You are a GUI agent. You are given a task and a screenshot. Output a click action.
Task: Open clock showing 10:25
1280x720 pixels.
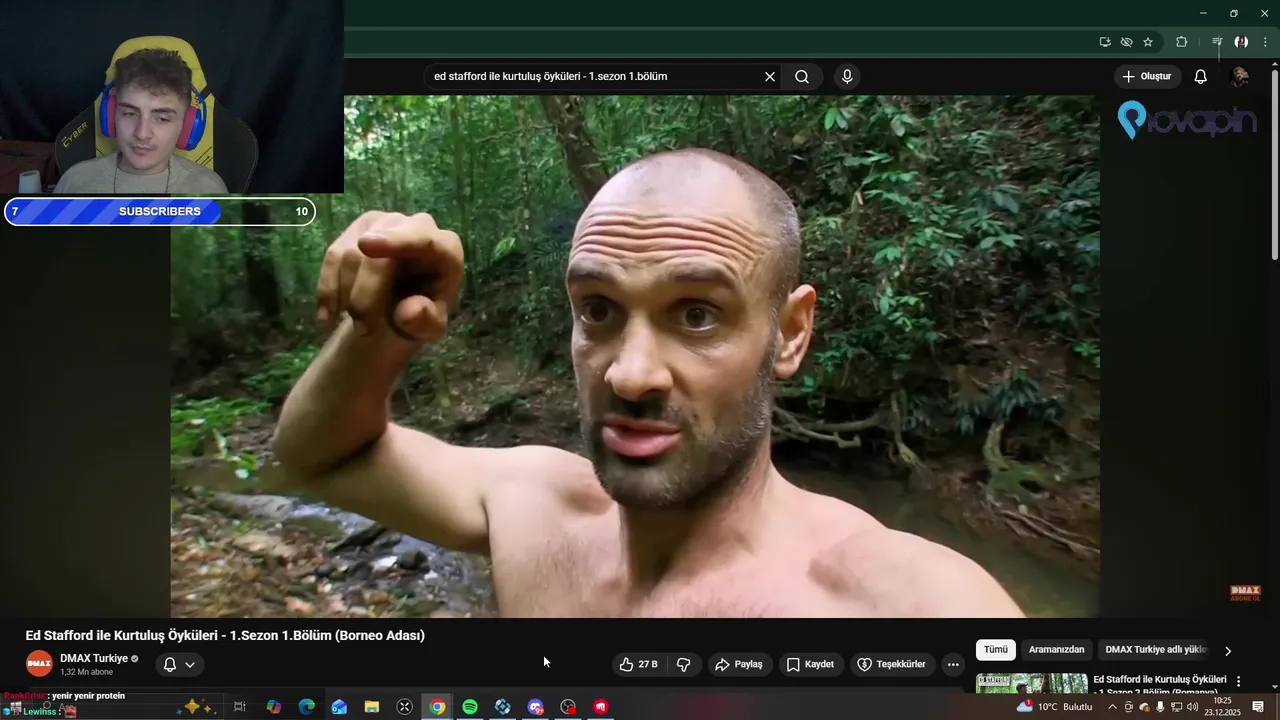click(x=1222, y=707)
